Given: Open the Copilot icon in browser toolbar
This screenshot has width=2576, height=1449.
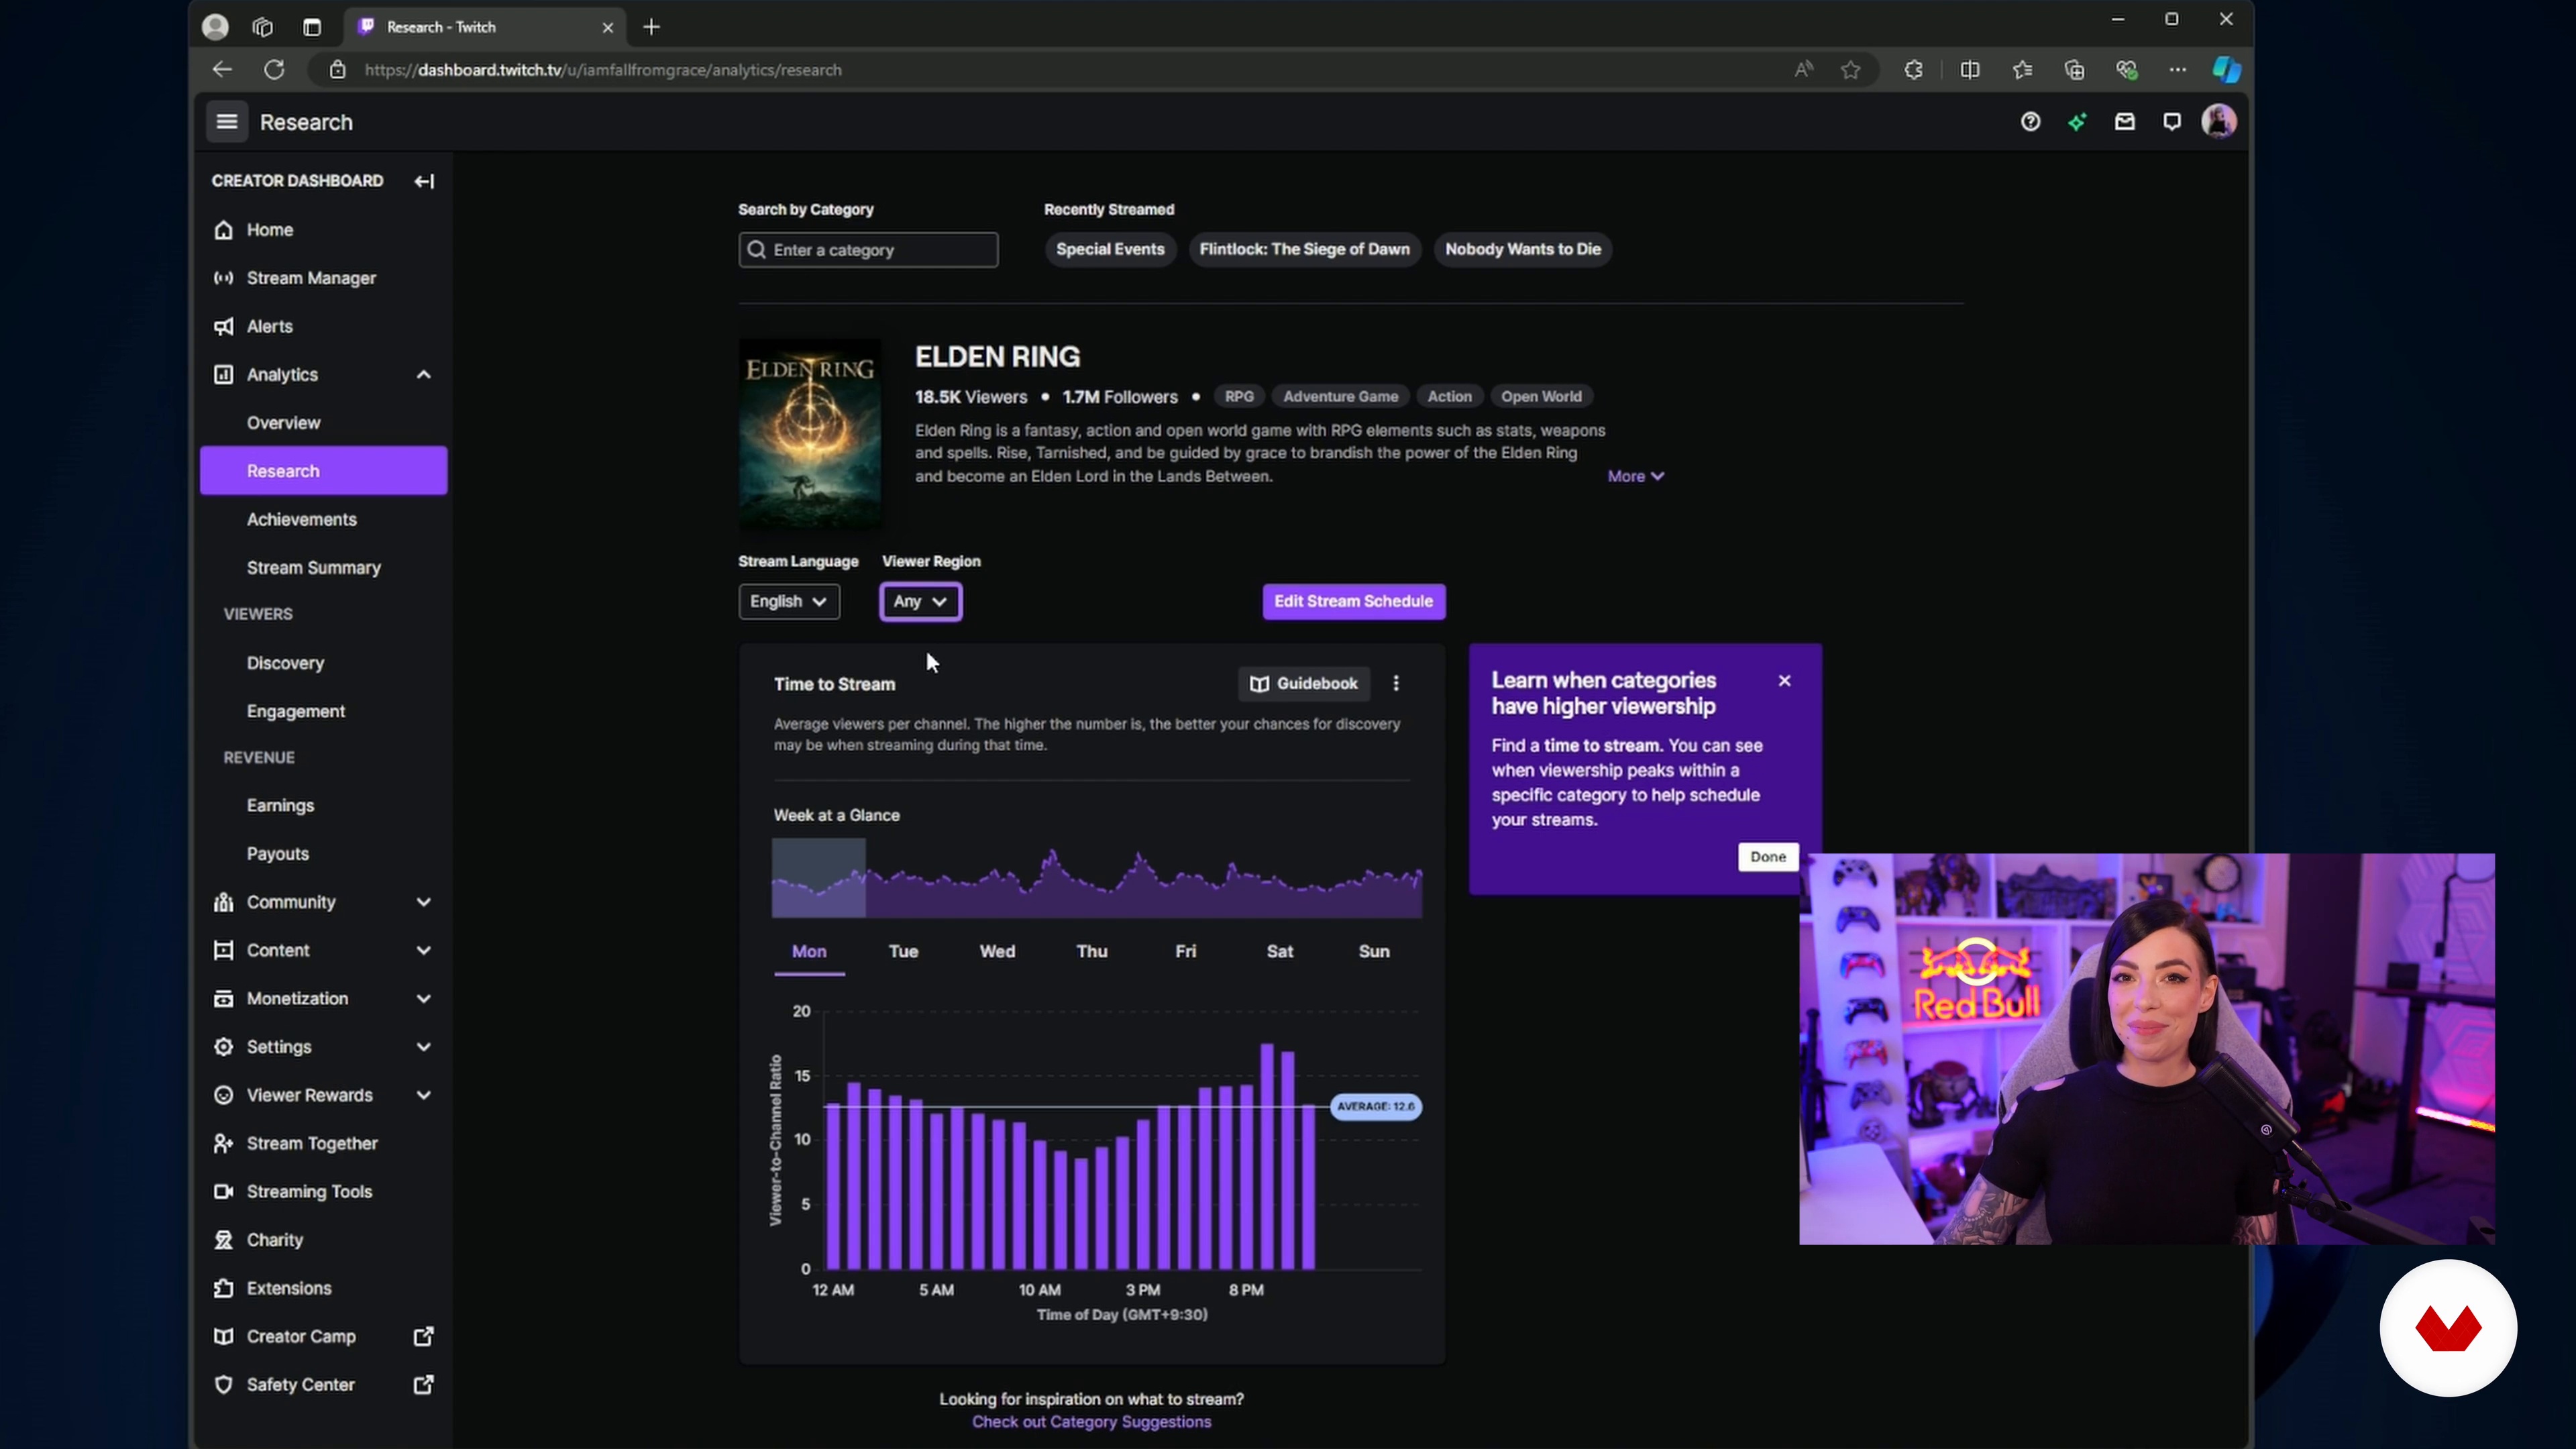Looking at the screenshot, I should pos(2226,70).
